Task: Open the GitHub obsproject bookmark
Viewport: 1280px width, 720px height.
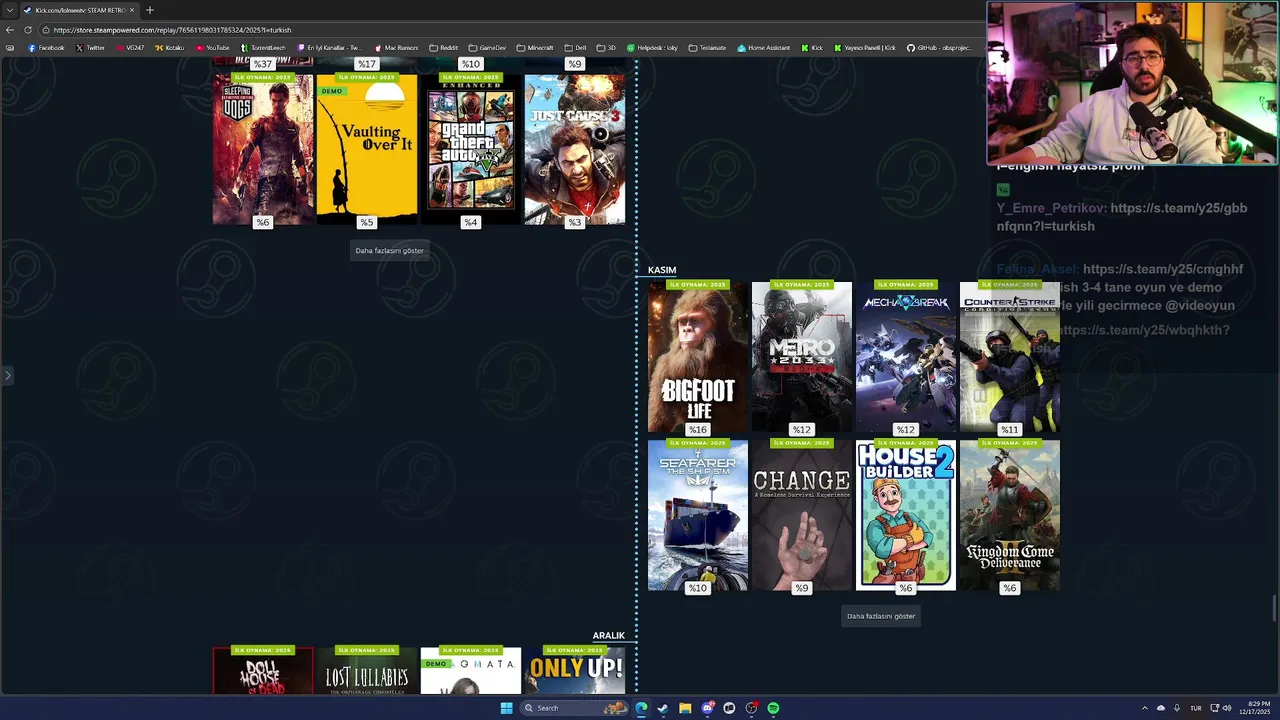Action: click(939, 48)
